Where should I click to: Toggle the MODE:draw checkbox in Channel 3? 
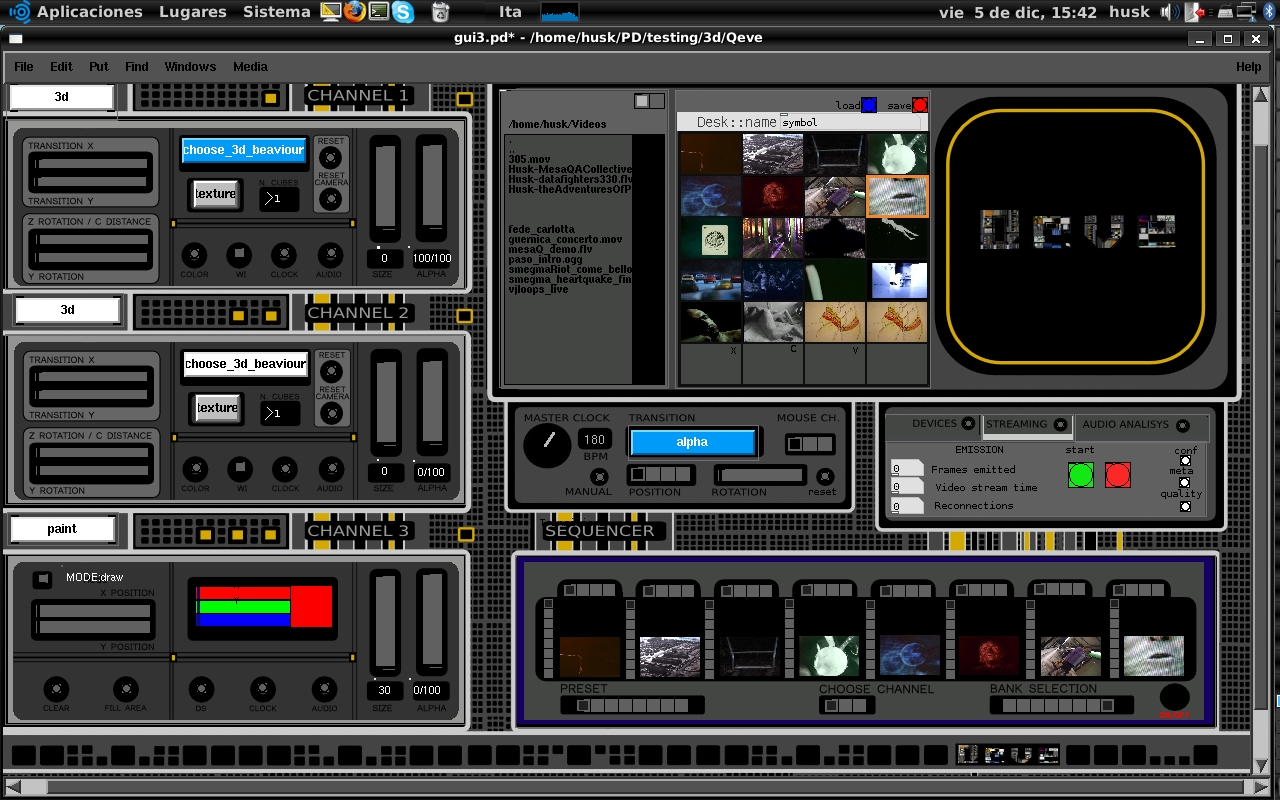pyautogui.click(x=42, y=579)
